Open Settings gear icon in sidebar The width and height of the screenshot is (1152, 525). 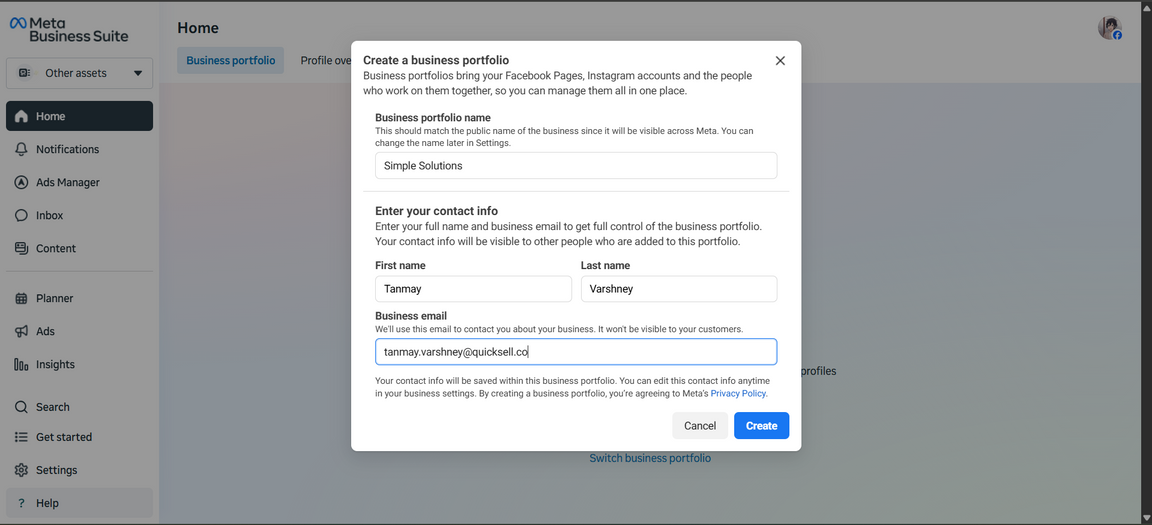click(x=21, y=470)
